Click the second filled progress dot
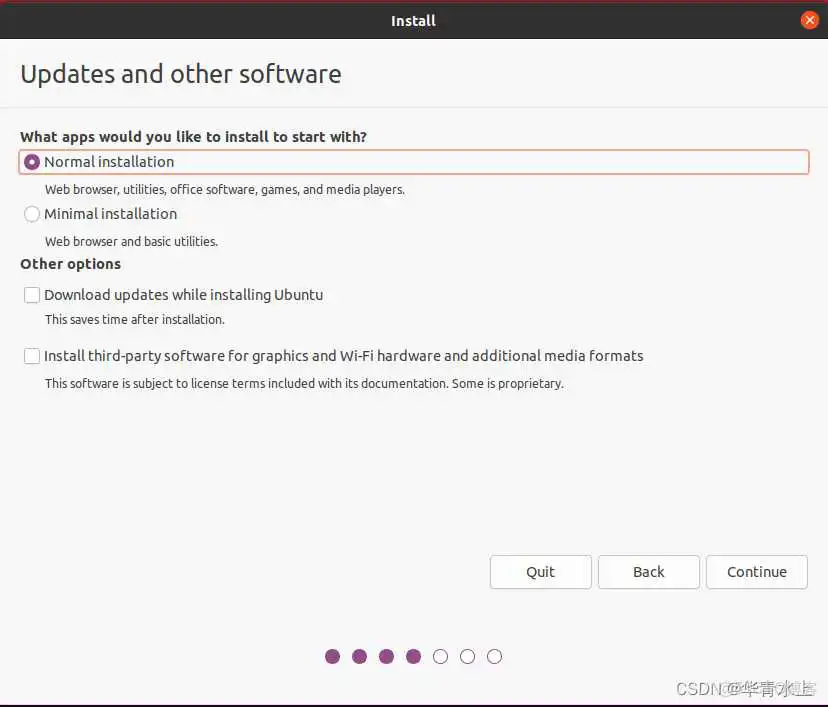828x707 pixels. 359,656
